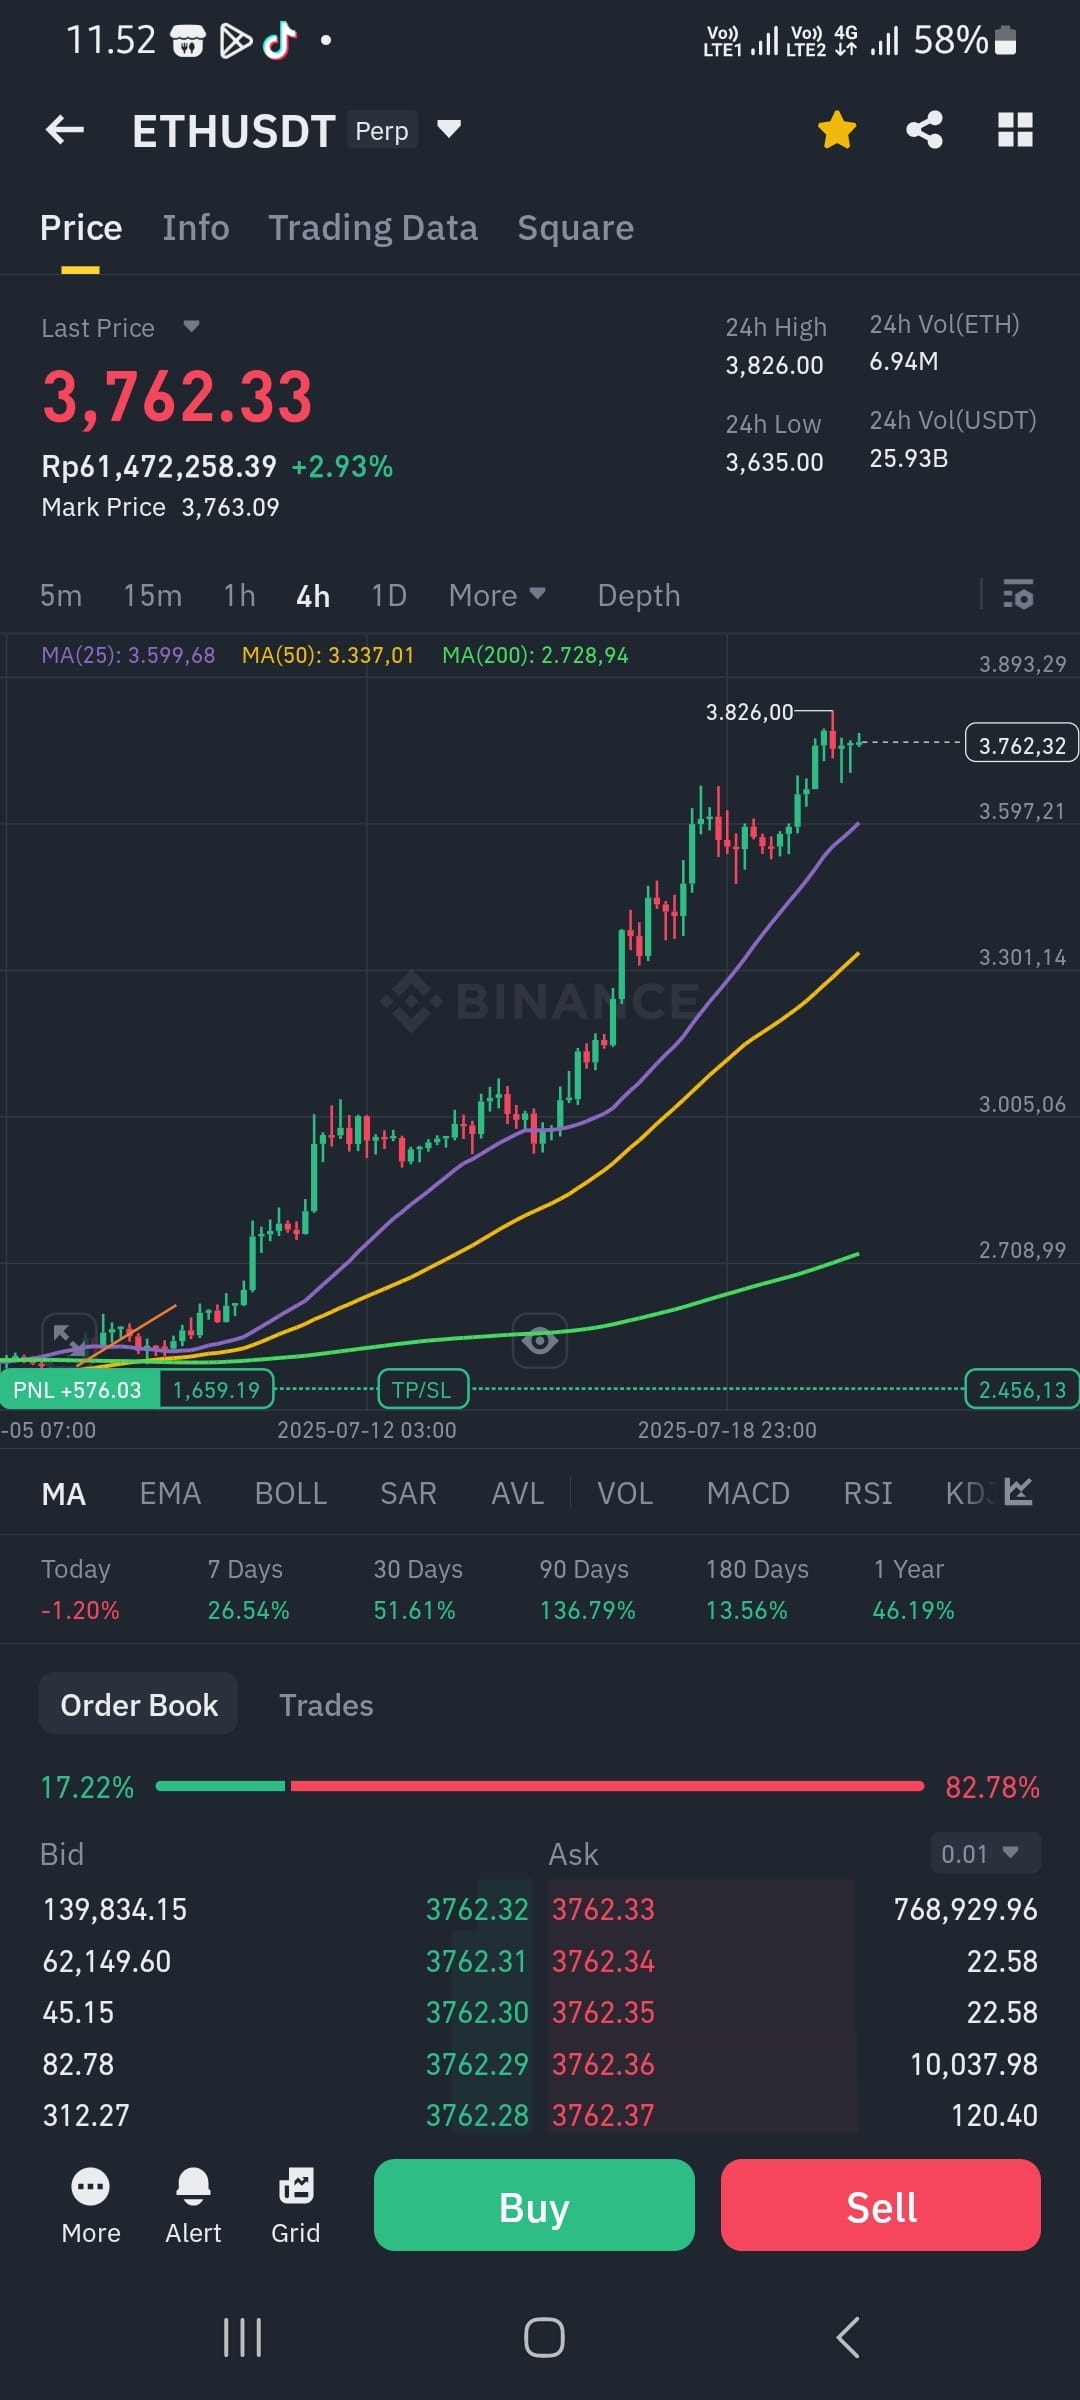Tap the MA(25) legend value
1080x2400 pixels.
128,656
